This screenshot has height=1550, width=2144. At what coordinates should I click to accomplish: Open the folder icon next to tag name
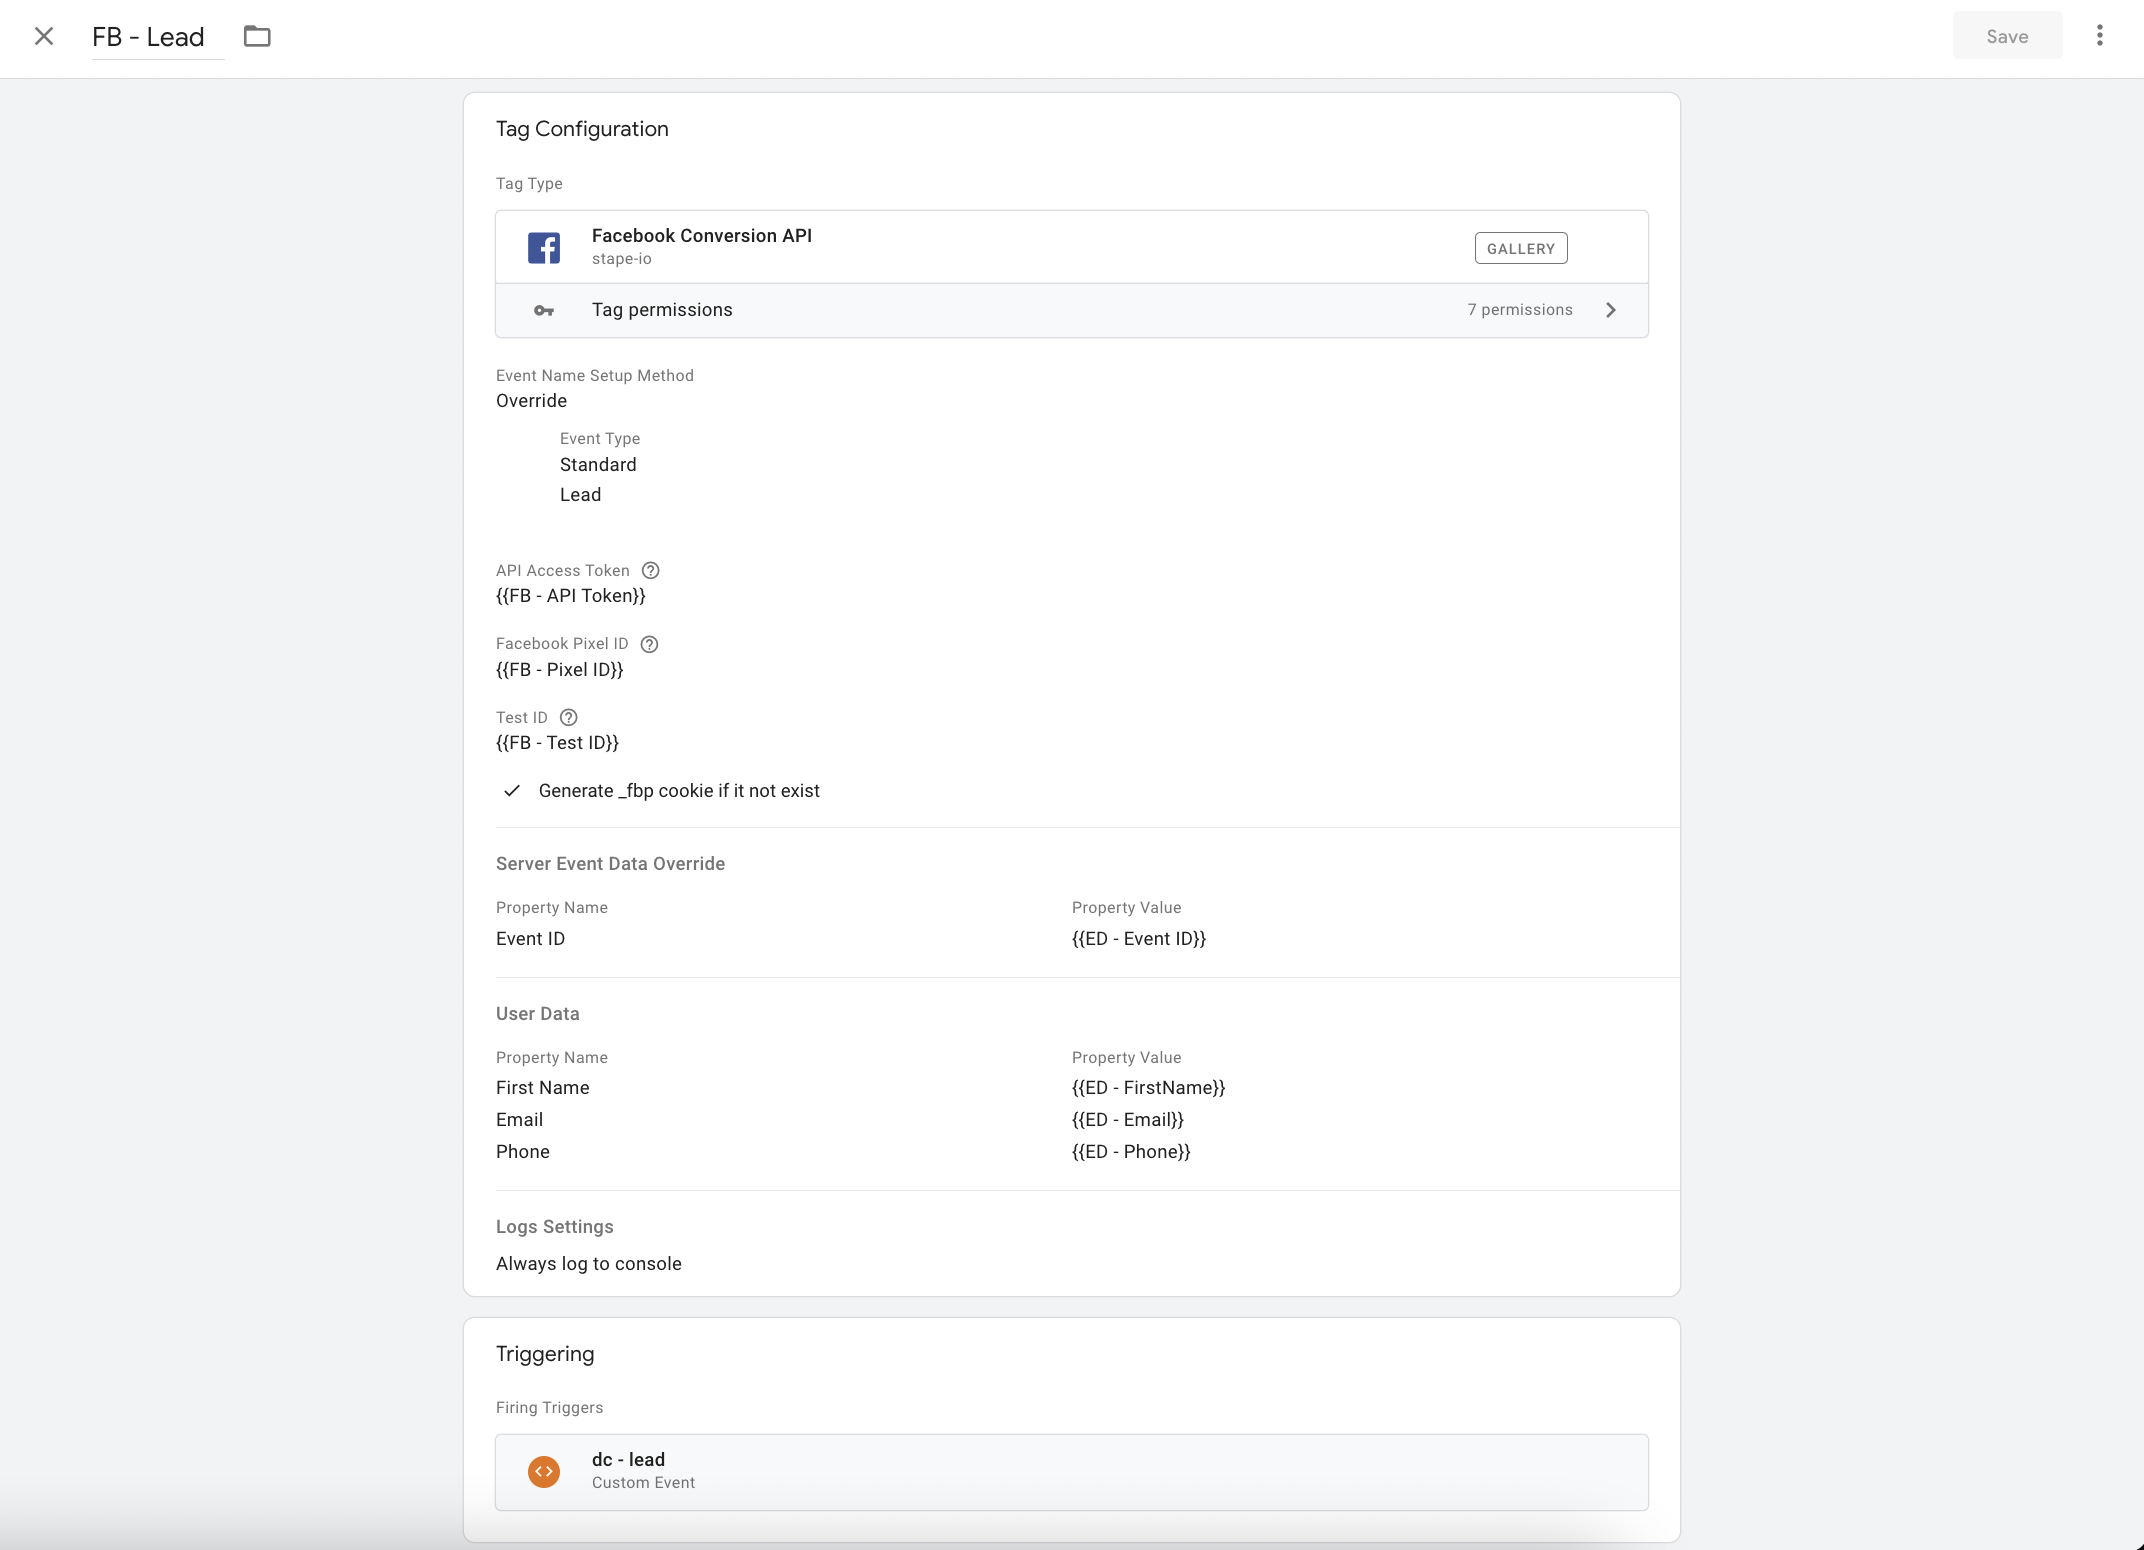pyautogui.click(x=257, y=37)
